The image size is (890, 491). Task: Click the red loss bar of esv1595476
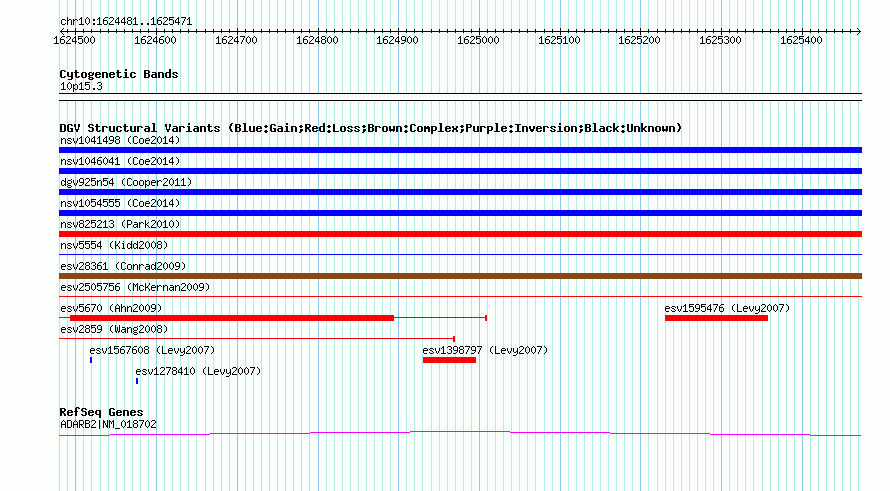click(x=716, y=318)
